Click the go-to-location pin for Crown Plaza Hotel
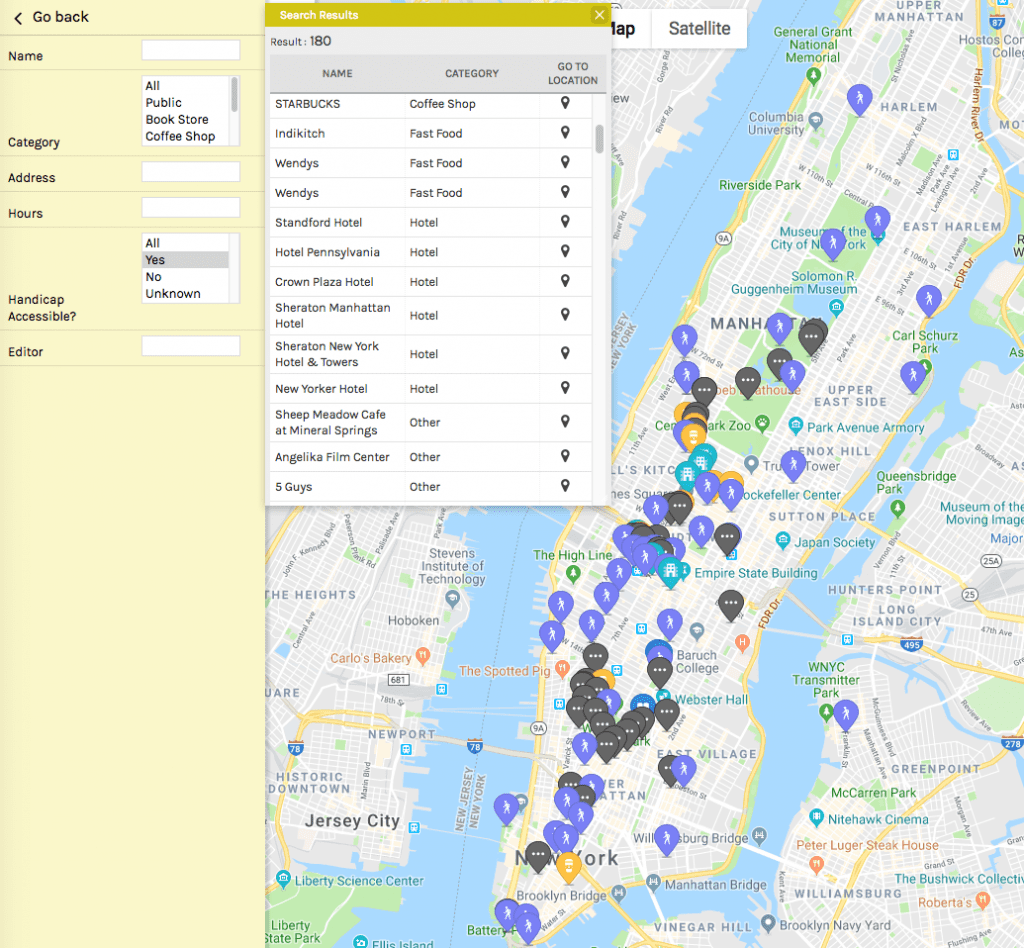This screenshot has height=948, width=1024. pyautogui.click(x=566, y=282)
